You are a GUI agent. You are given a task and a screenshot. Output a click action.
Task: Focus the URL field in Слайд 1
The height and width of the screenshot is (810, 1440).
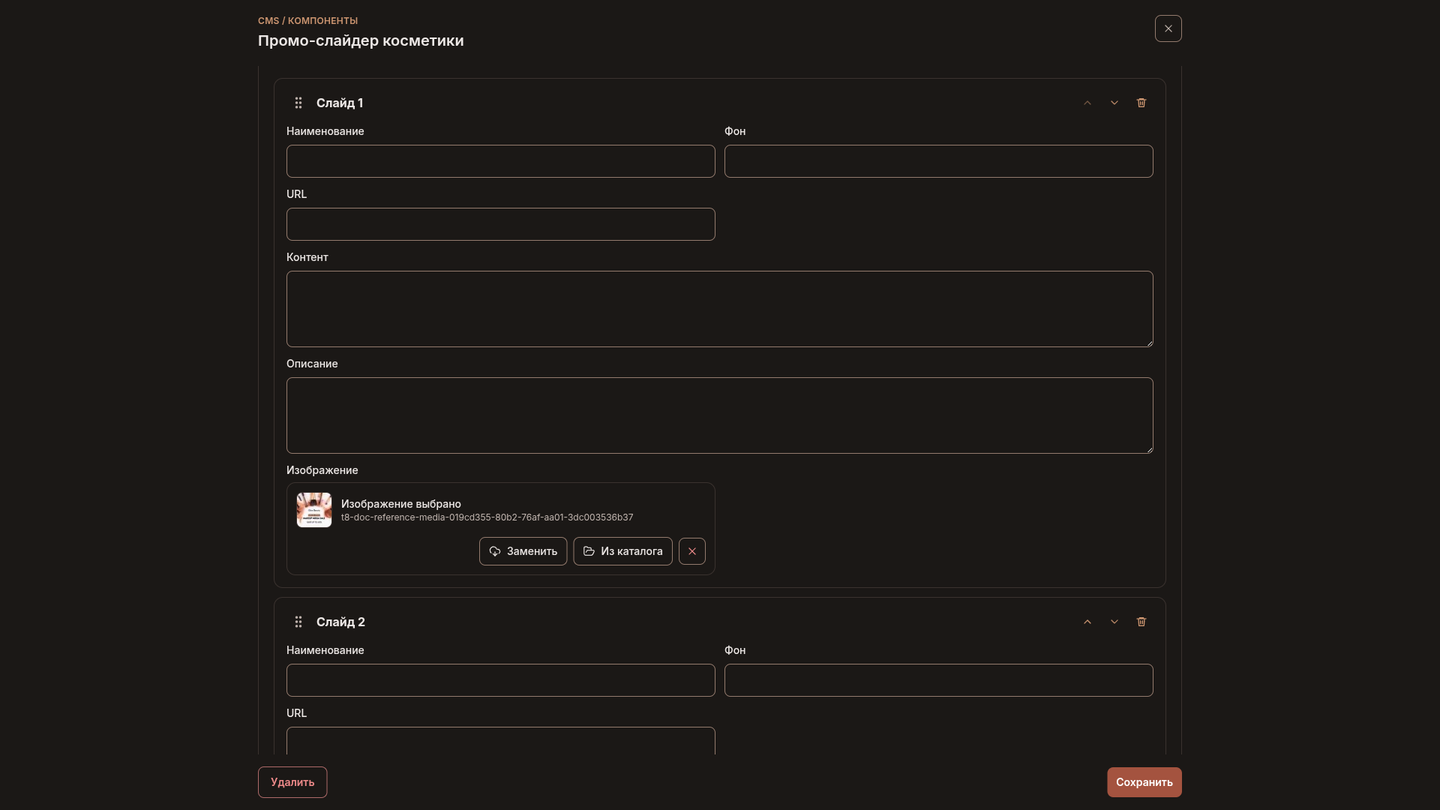501,224
